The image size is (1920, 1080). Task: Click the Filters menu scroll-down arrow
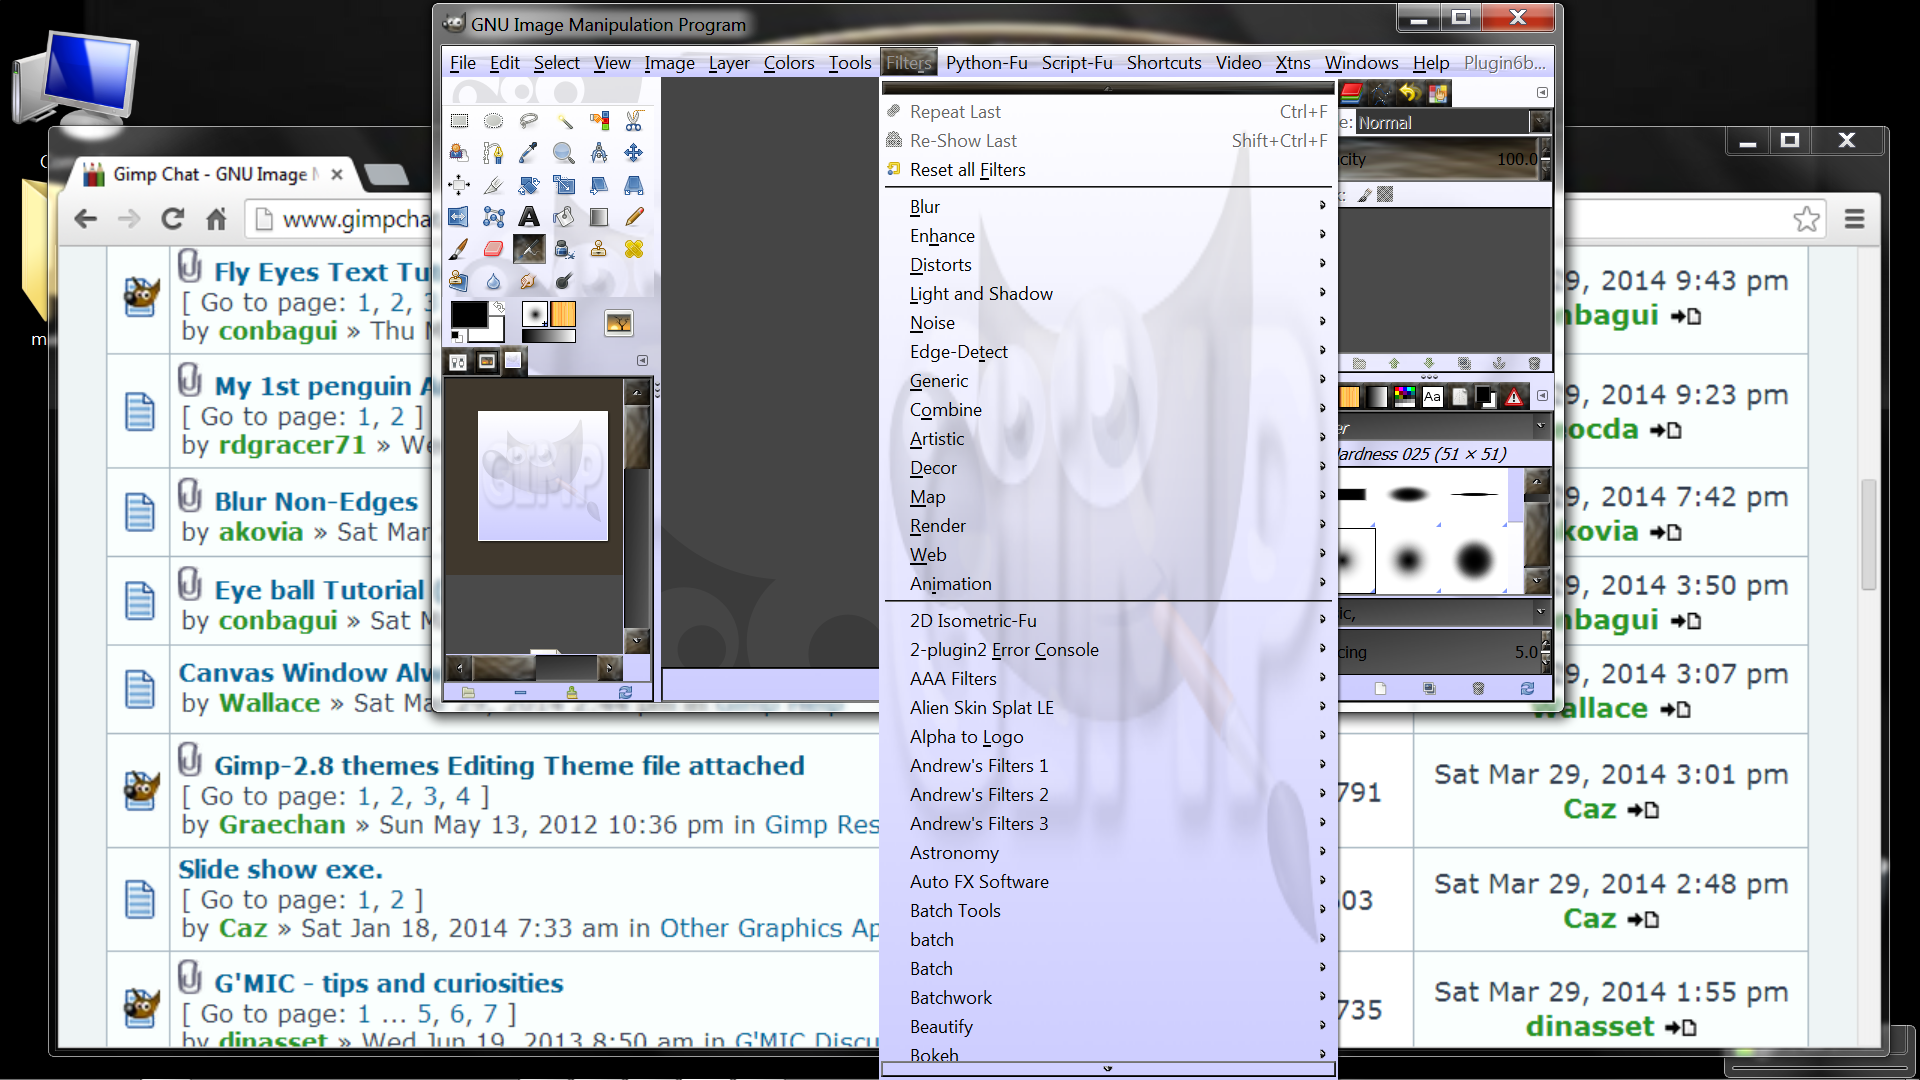(1108, 1069)
